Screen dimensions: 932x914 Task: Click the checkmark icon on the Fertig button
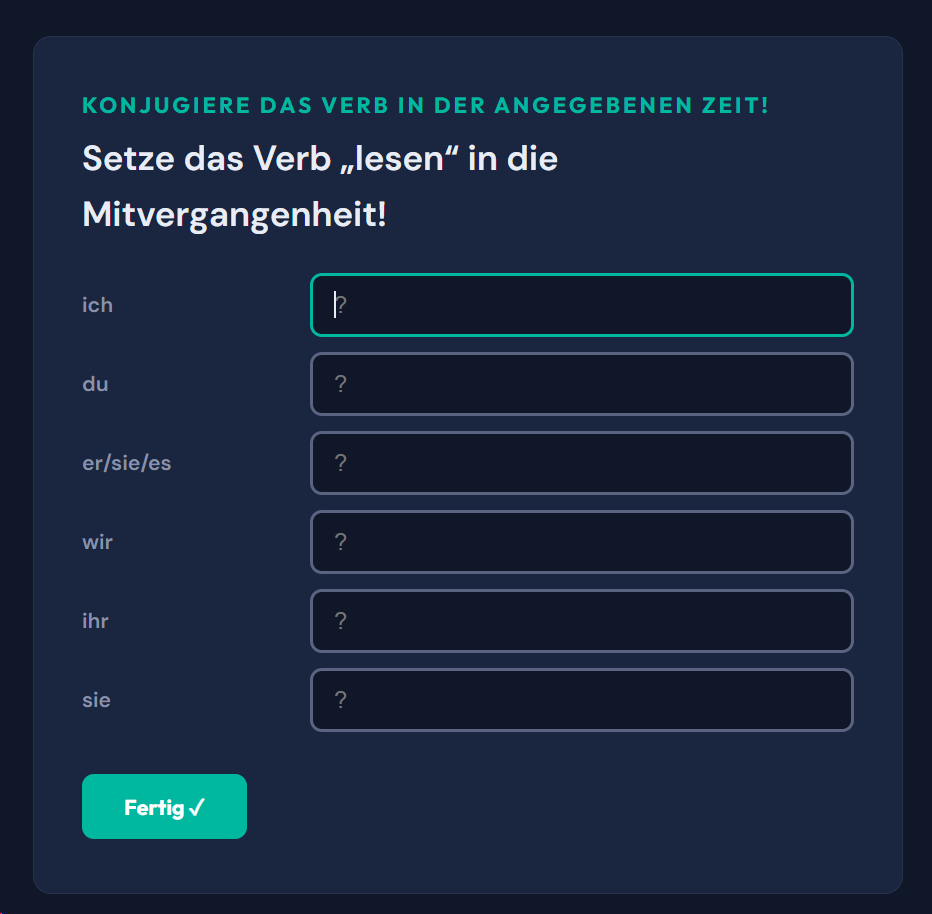click(197, 806)
